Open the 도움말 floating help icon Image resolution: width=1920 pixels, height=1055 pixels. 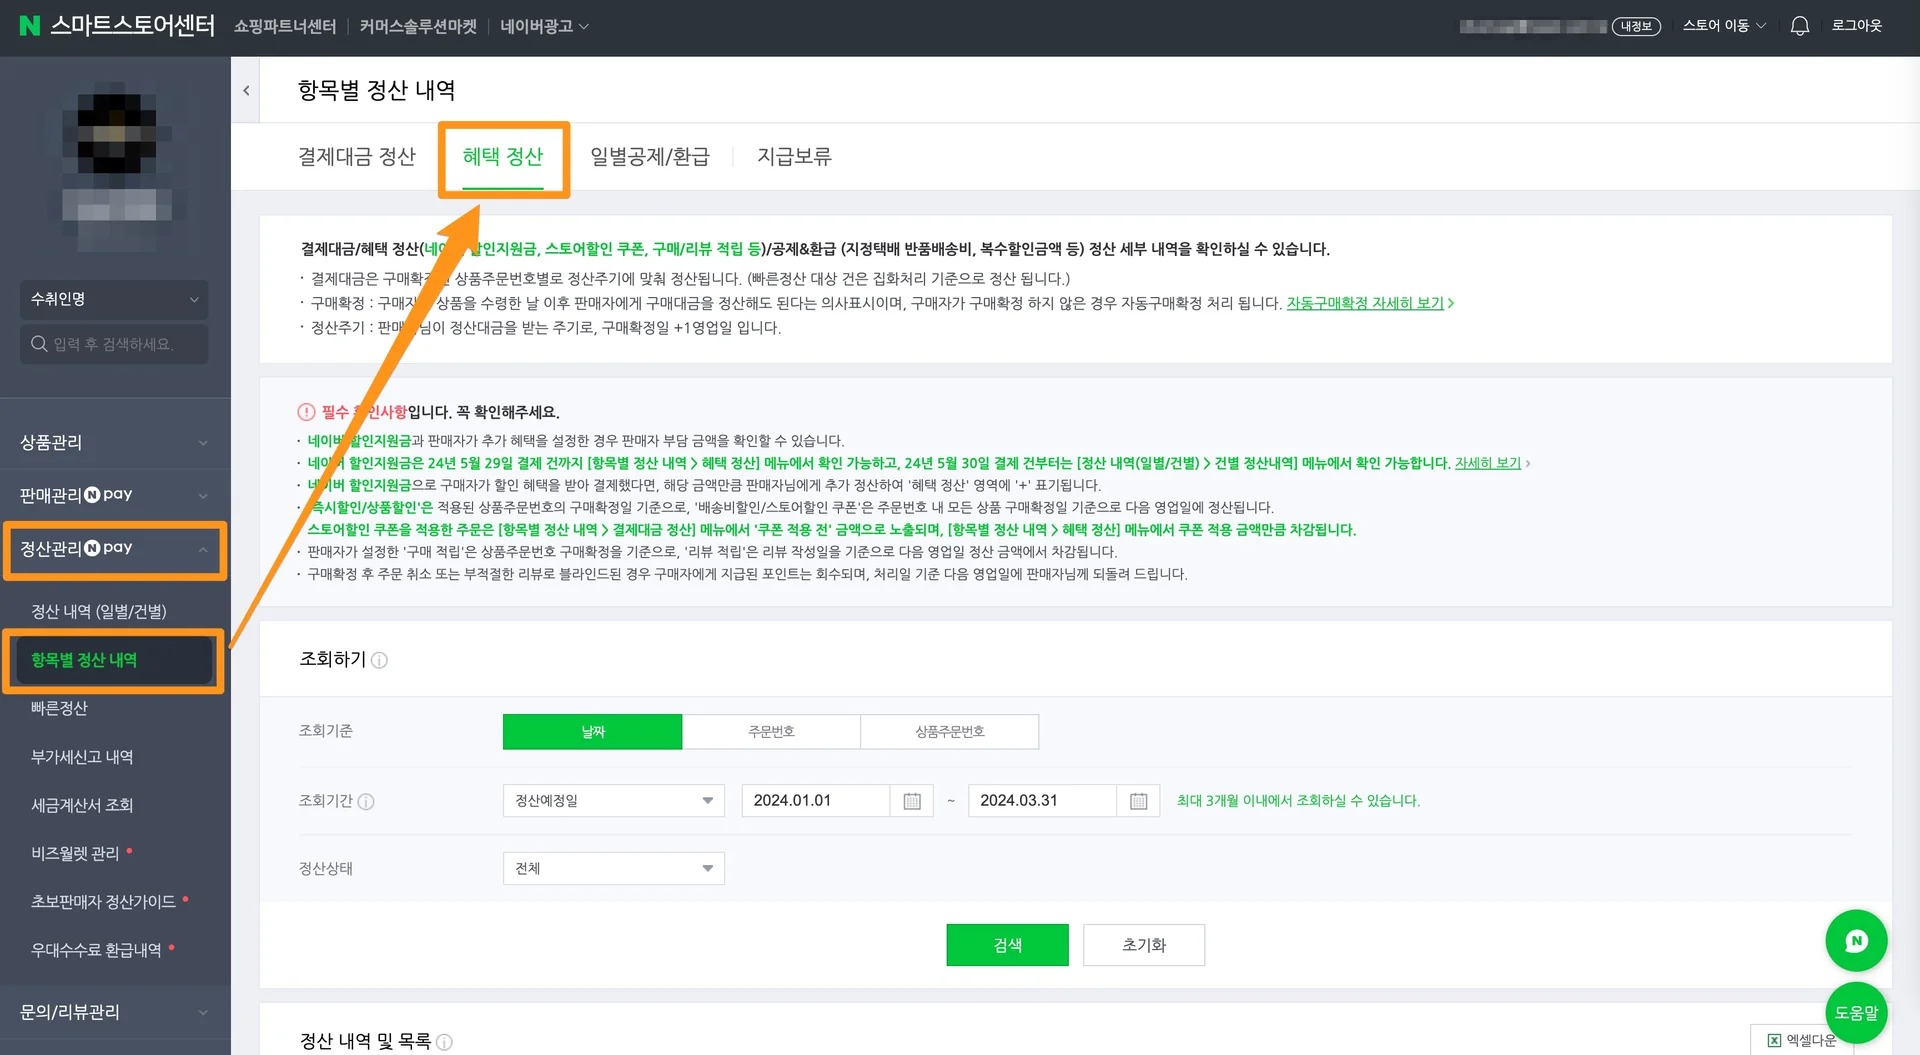[1856, 1012]
